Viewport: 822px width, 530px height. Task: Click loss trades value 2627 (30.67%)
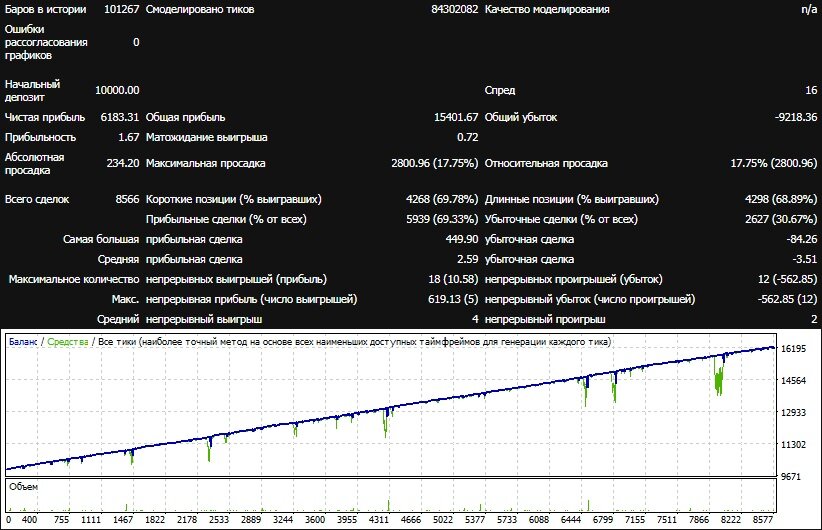(781, 219)
